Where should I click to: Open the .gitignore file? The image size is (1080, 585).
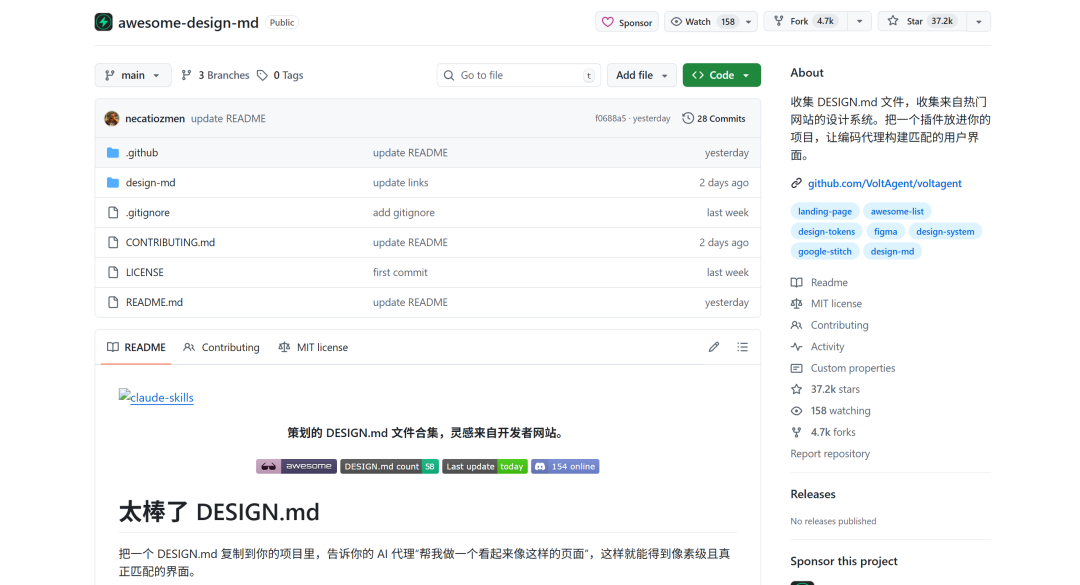147,213
